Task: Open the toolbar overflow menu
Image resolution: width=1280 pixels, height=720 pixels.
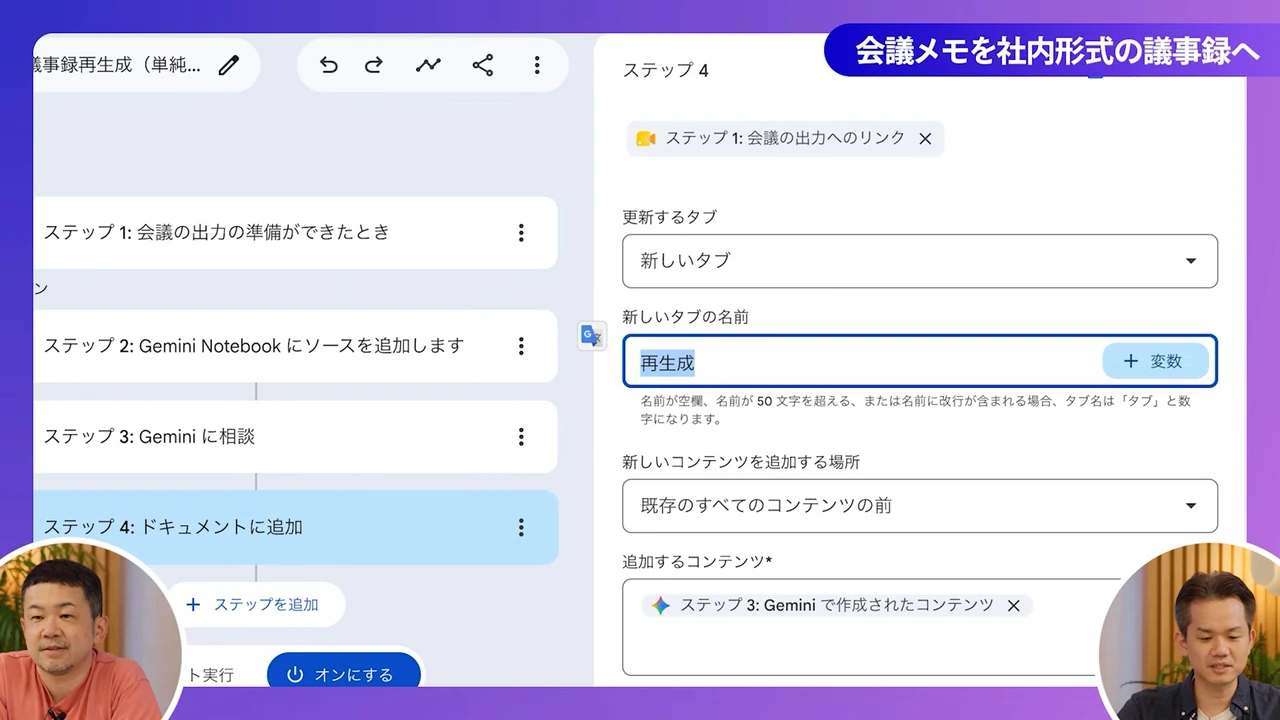Action: [537, 66]
